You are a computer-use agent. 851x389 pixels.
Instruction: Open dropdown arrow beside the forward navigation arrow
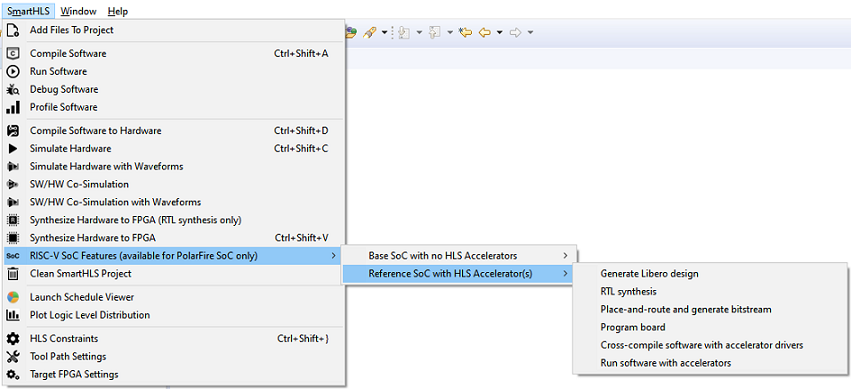(530, 33)
